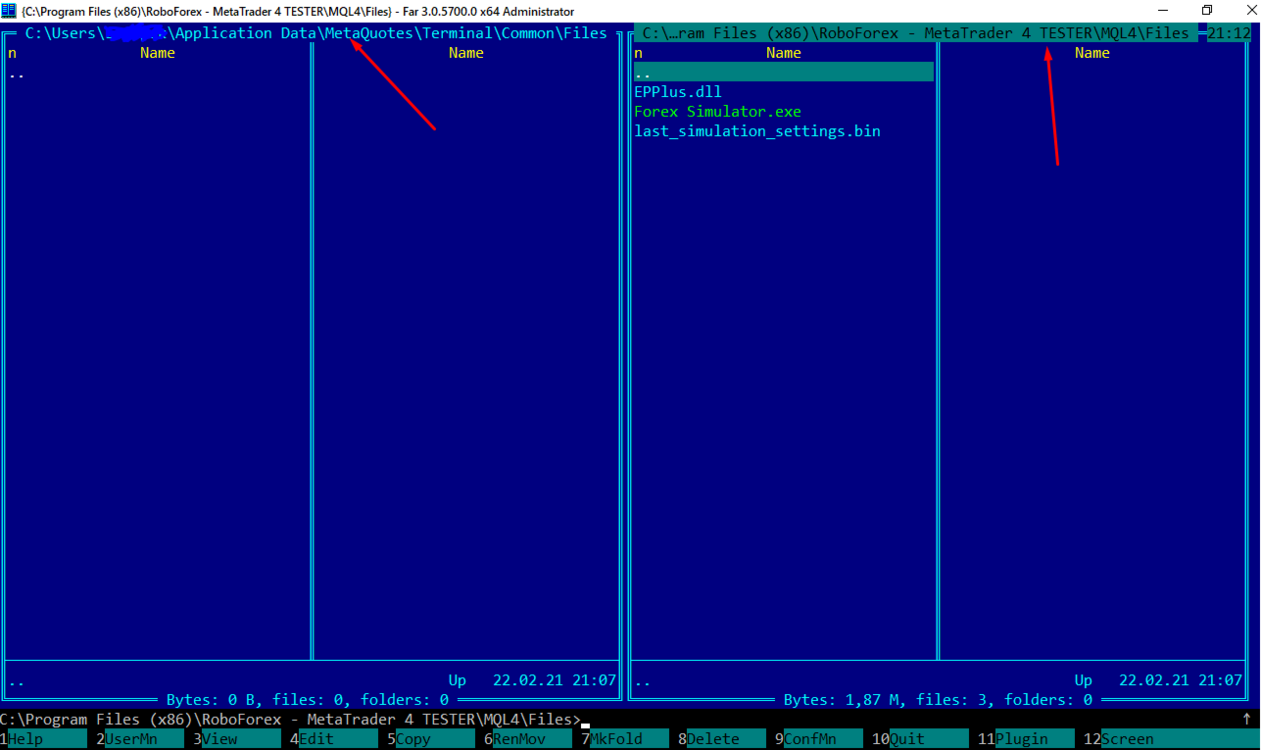
Task: Click the left panel Bytes summary status line
Action: [x=308, y=700]
